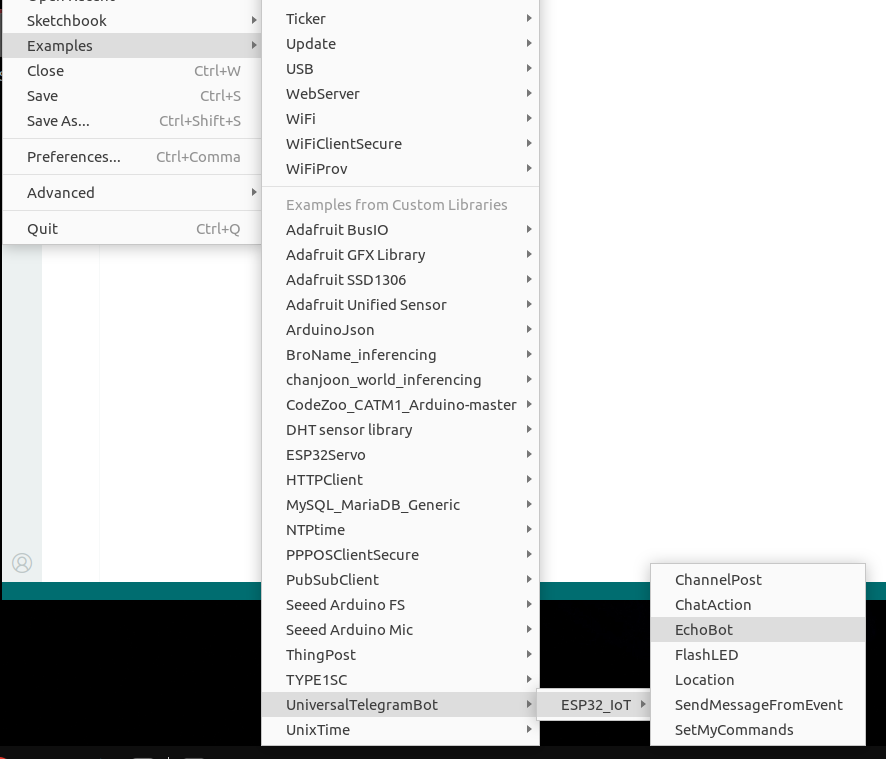Open PPPOSClientSecure examples
The image size is (886, 759).
401,554
